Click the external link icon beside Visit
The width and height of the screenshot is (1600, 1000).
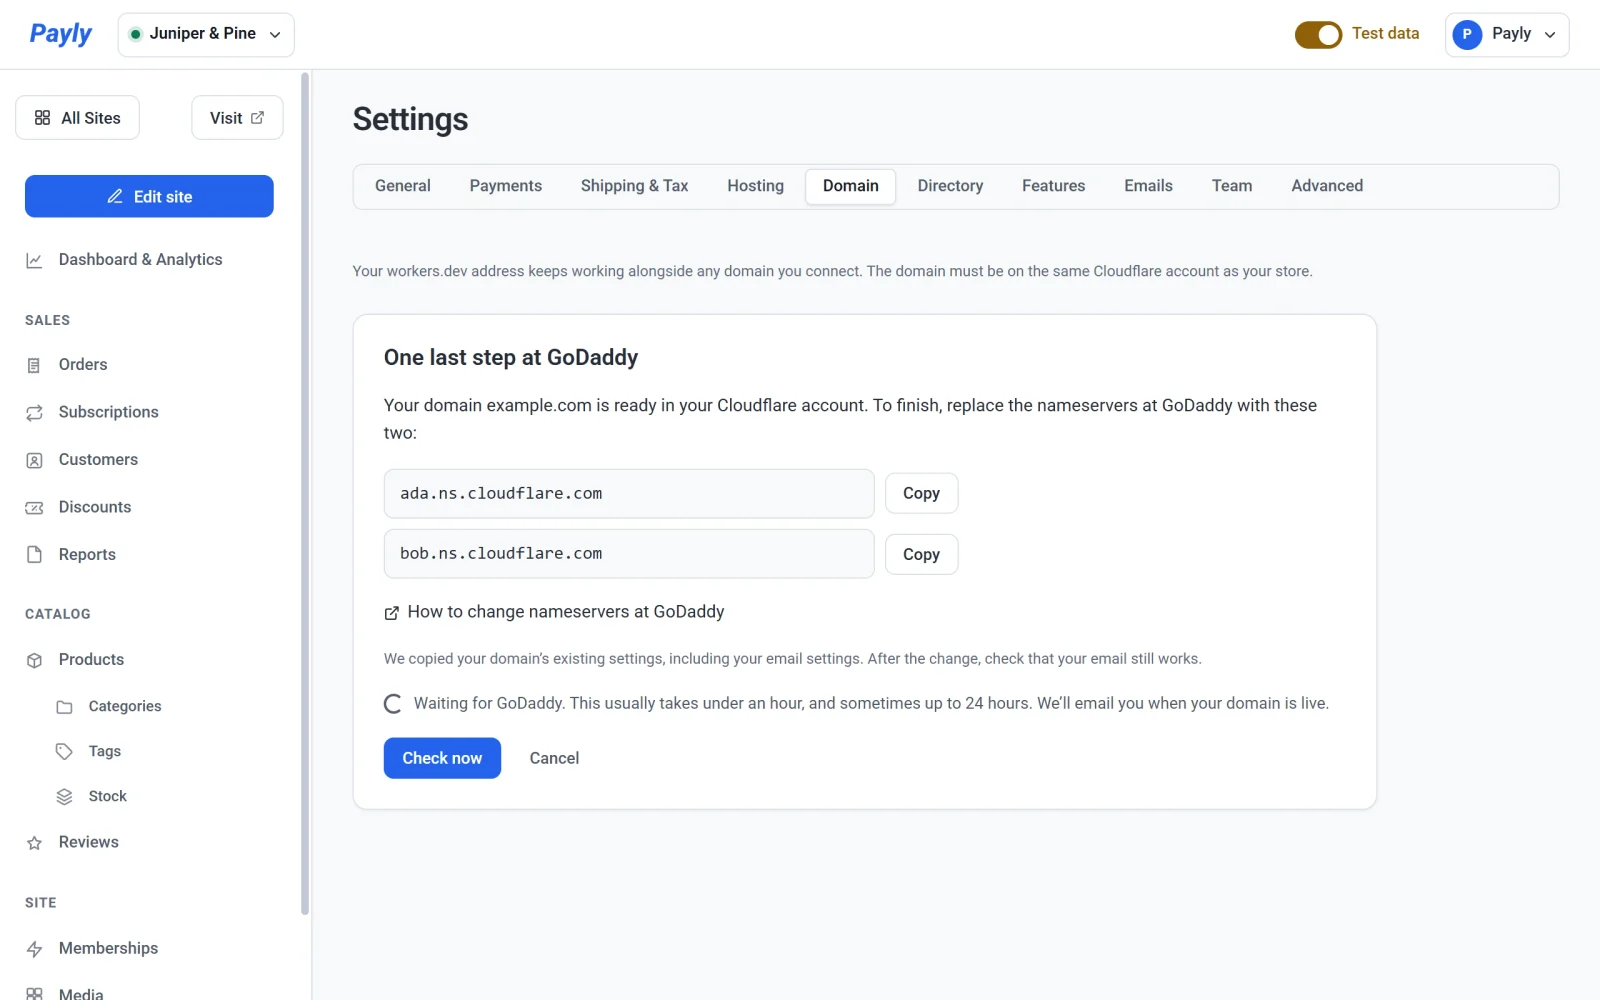[x=257, y=118]
